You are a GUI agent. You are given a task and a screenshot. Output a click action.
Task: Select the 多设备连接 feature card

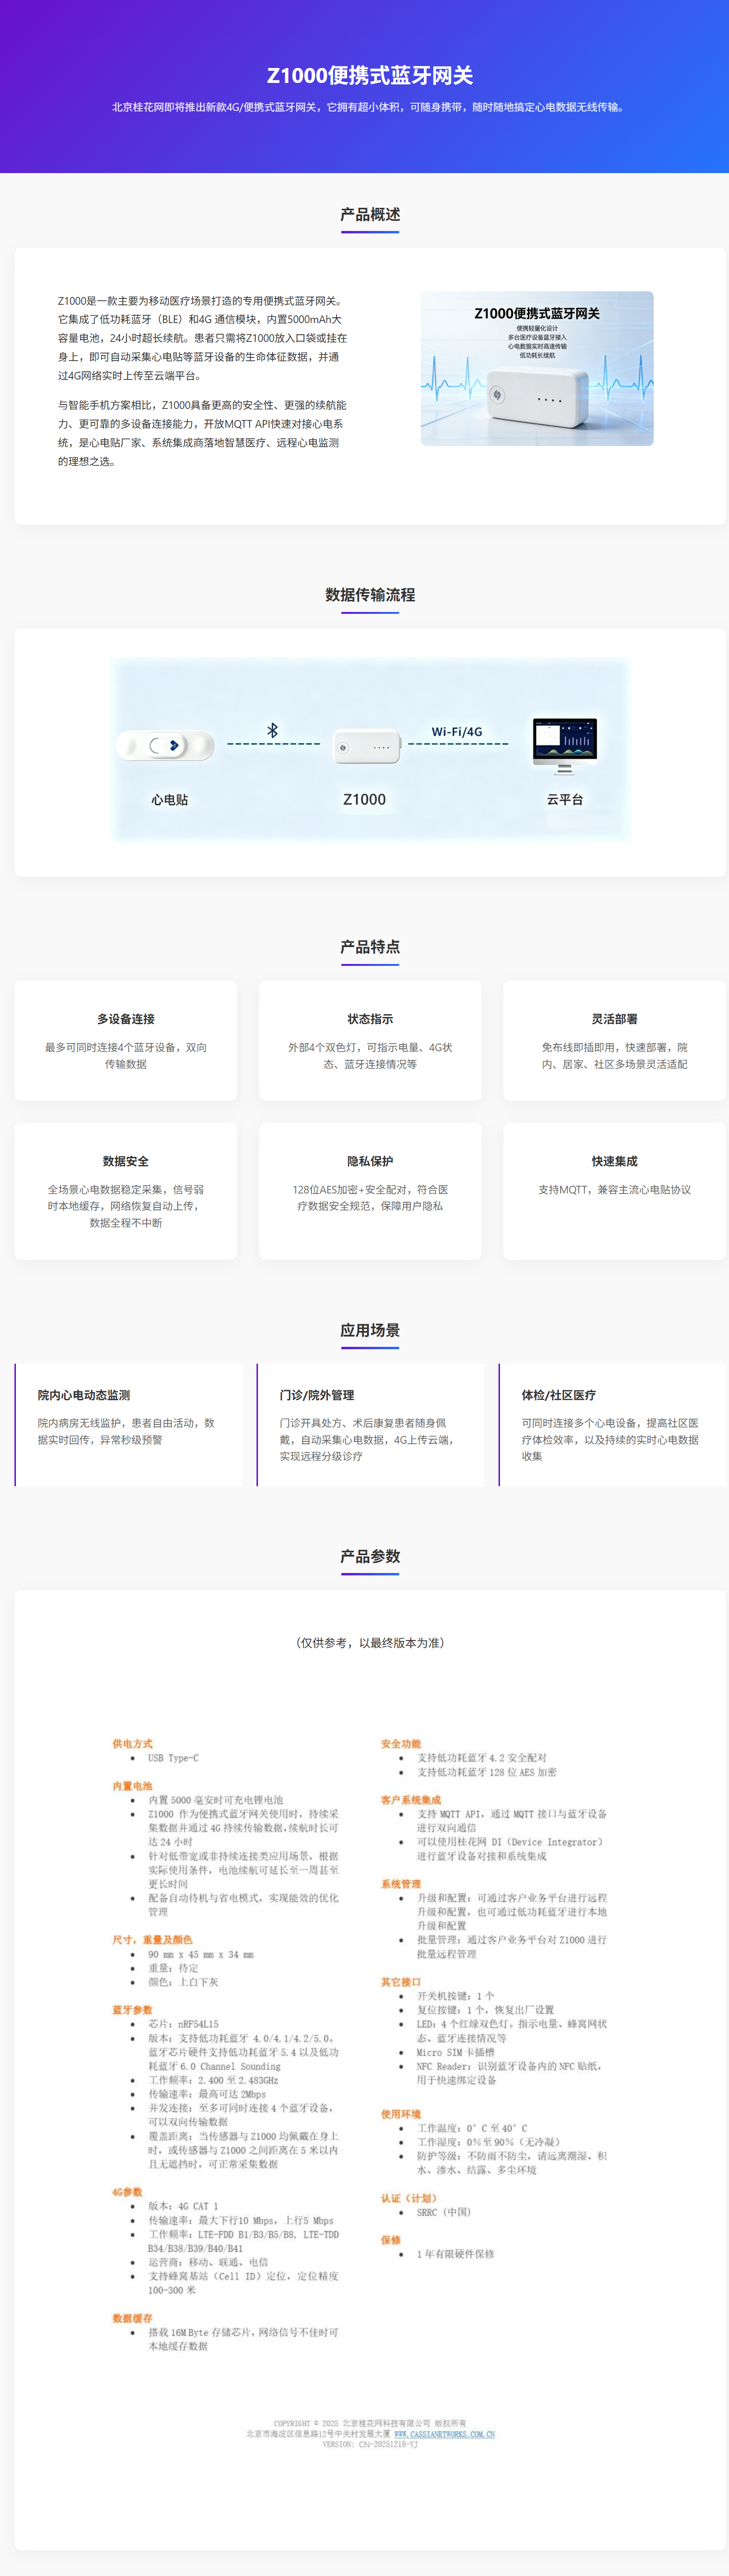(126, 1040)
